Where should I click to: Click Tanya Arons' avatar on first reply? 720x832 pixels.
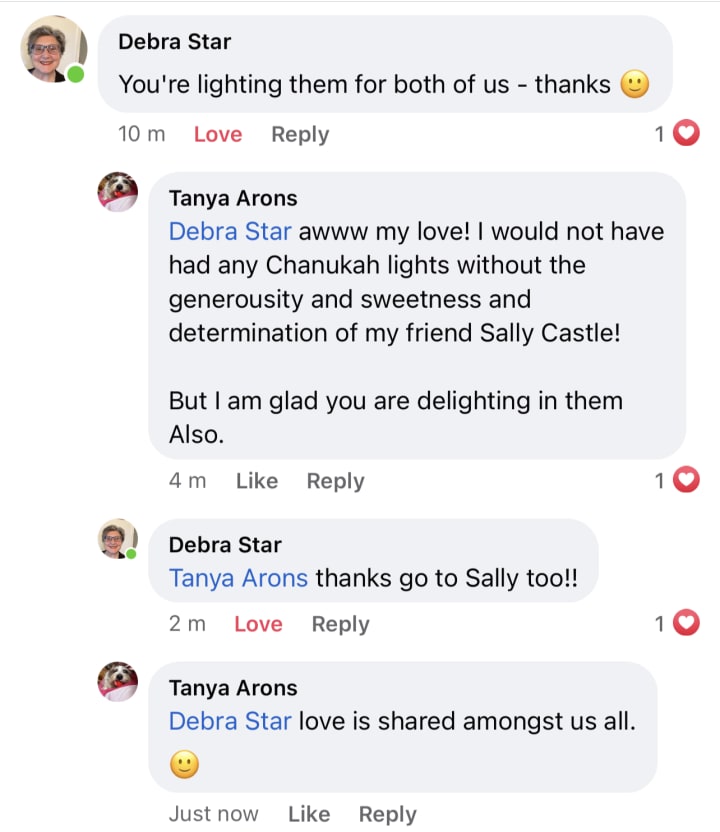117,192
